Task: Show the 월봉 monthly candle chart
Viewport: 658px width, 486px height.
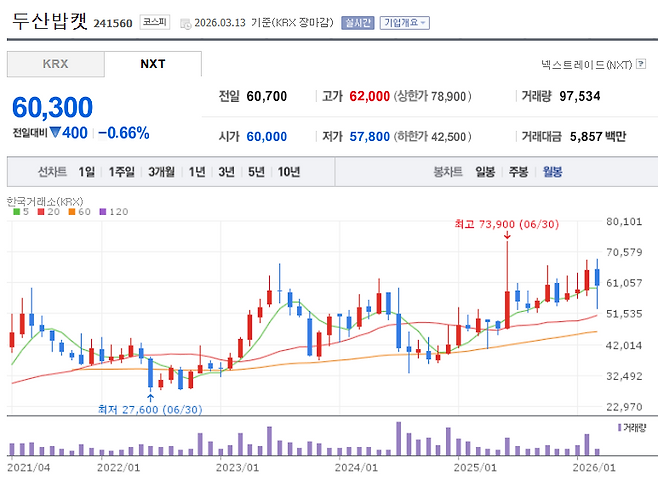Action: pos(552,172)
